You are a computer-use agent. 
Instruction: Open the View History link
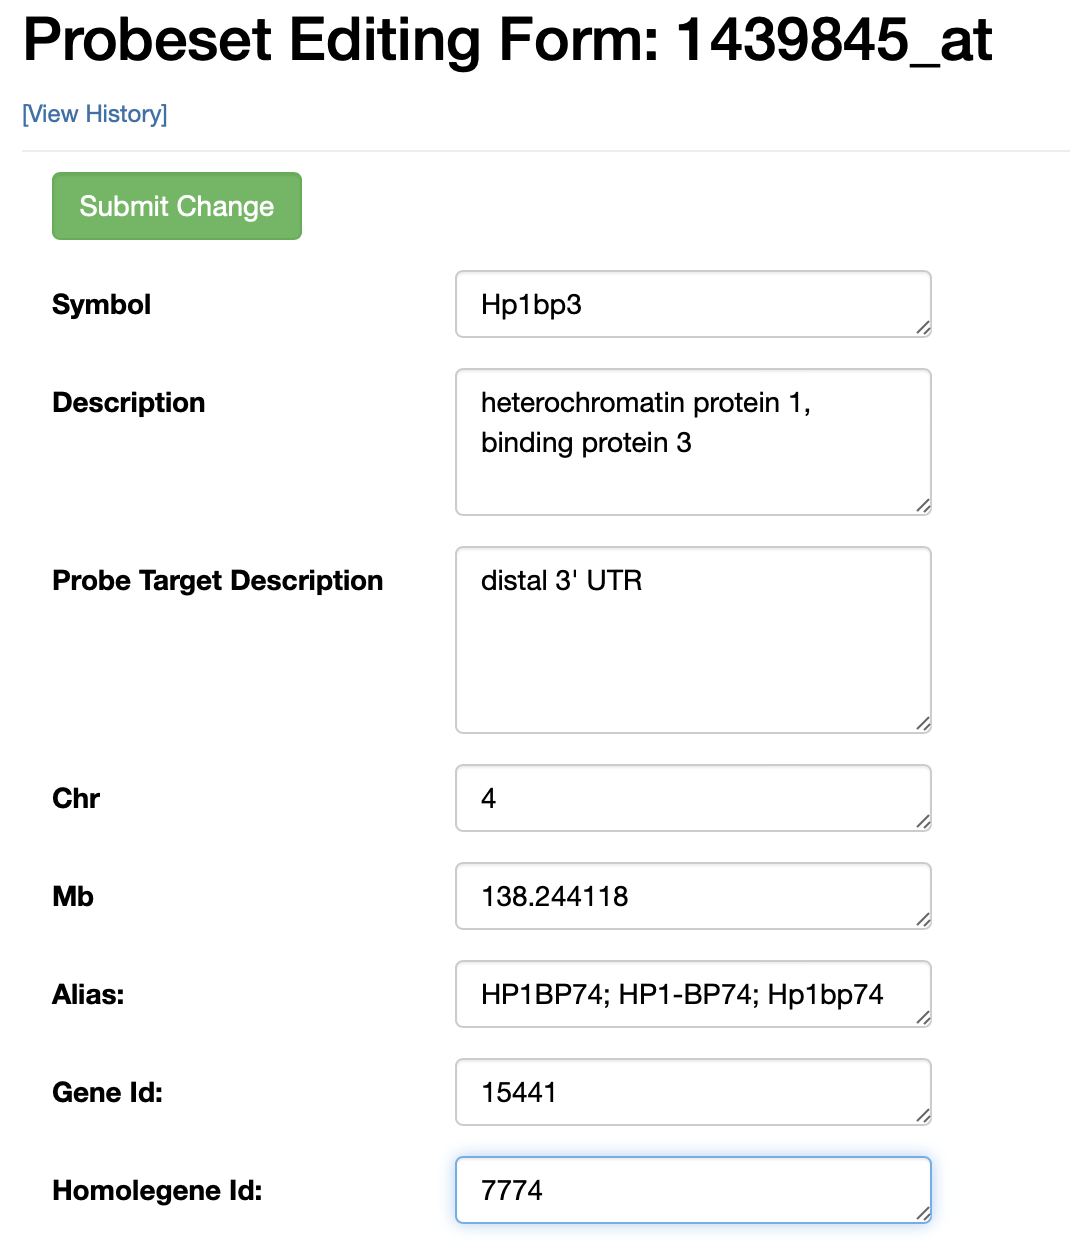tap(95, 114)
